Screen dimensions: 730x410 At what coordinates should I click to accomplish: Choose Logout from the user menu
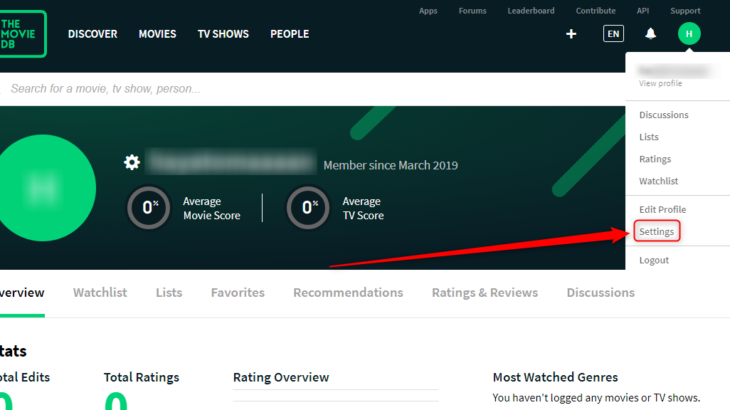coord(654,260)
